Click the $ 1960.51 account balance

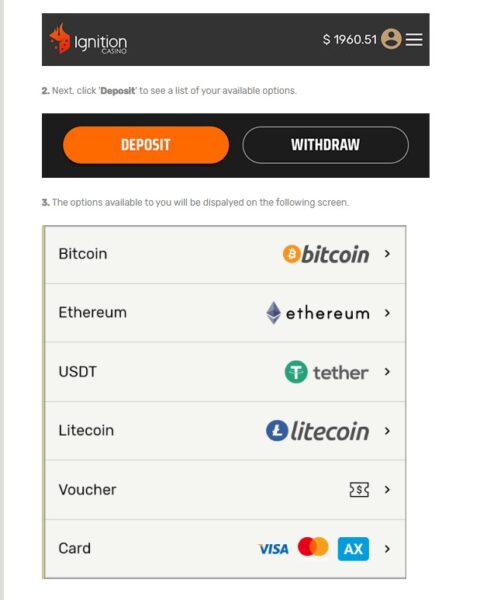pyautogui.click(x=350, y=39)
